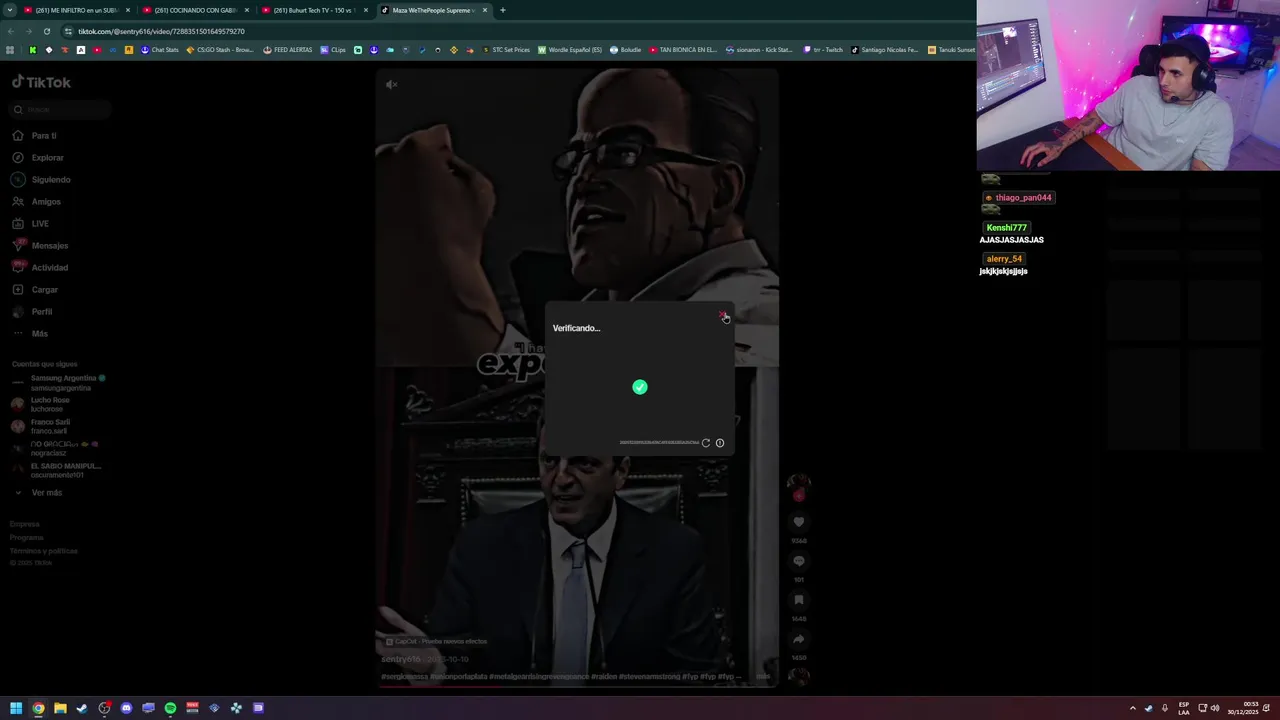Open the sentry616 creator name
1280x720 pixels.
point(400,659)
